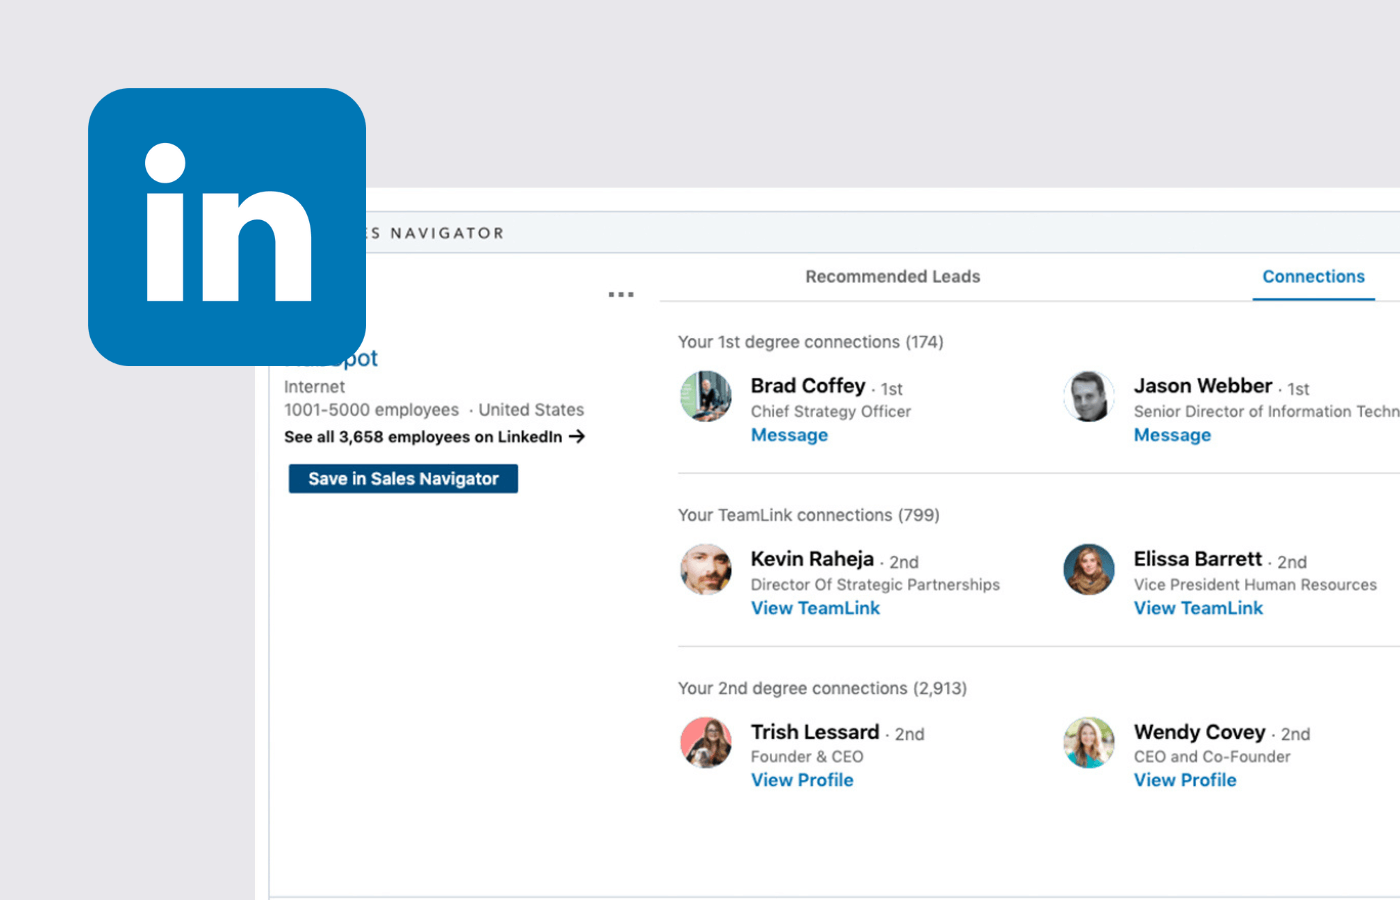This screenshot has width=1400, height=900.
Task: Click the Founder & CEO title
Action: (807, 757)
